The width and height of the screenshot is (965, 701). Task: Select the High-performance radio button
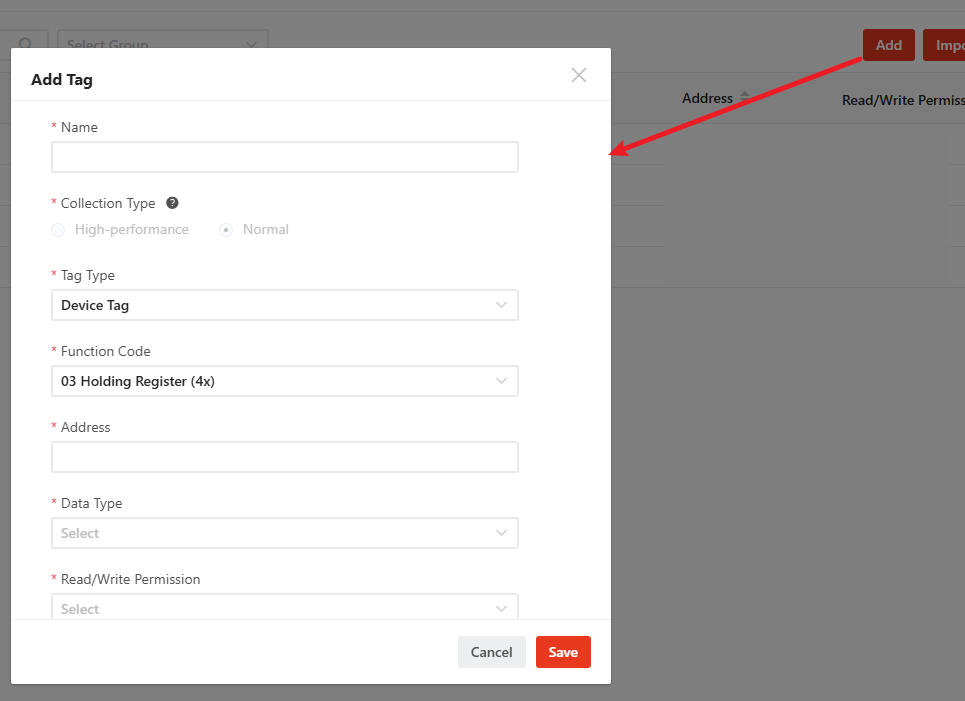pos(58,230)
